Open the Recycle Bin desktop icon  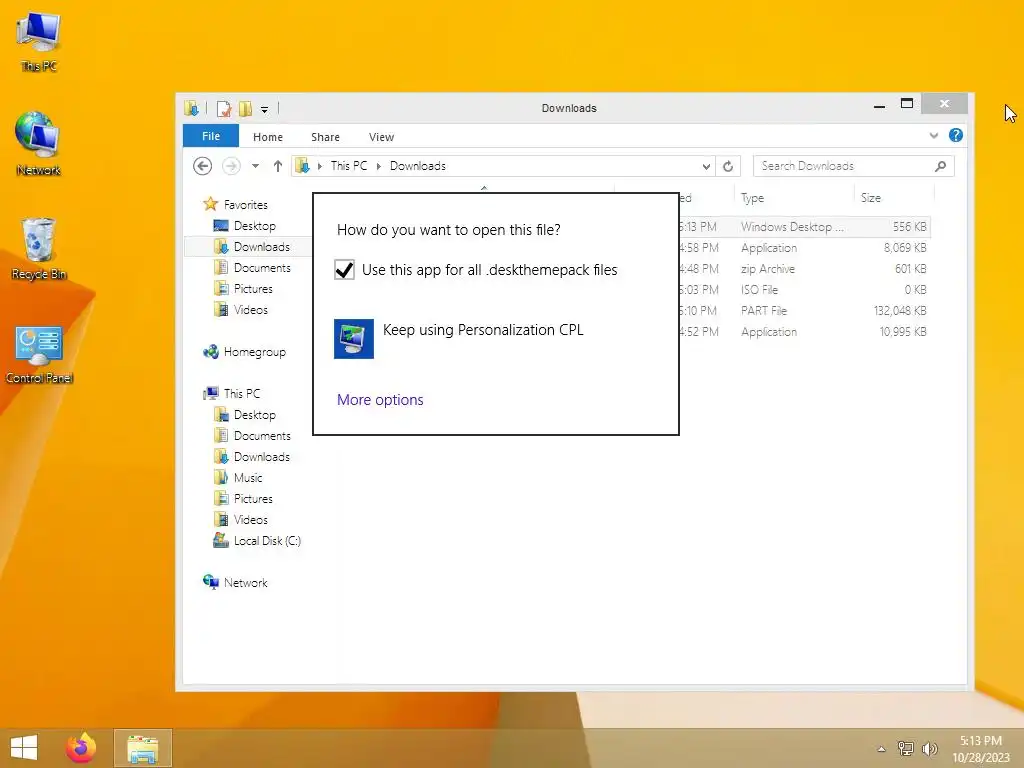(39, 249)
